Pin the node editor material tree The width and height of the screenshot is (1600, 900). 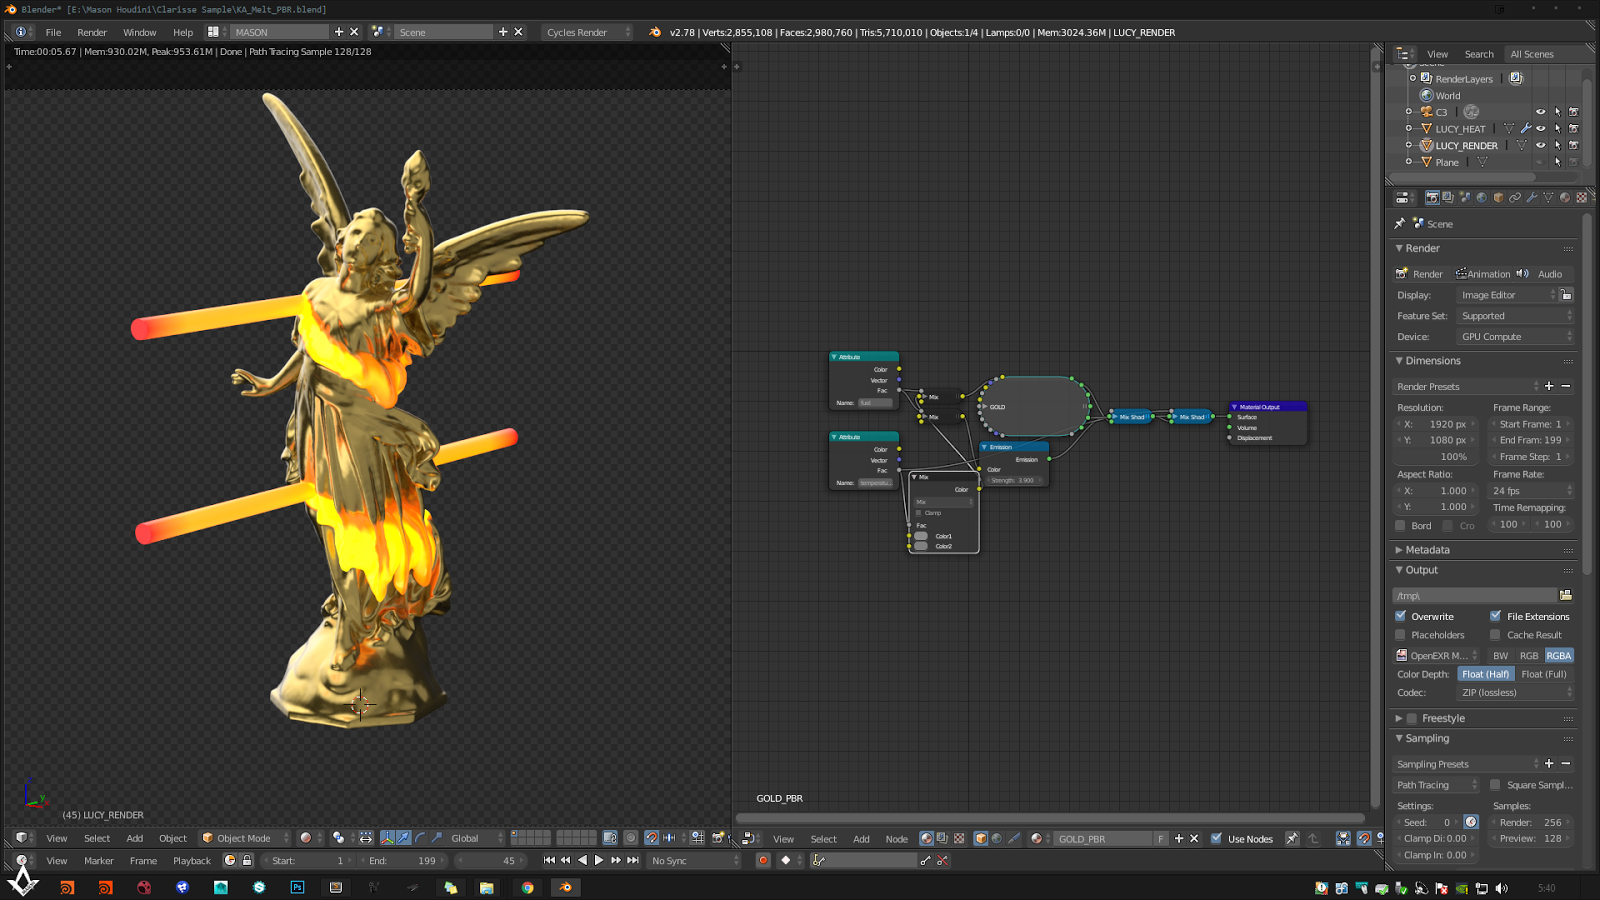[x=1292, y=839]
